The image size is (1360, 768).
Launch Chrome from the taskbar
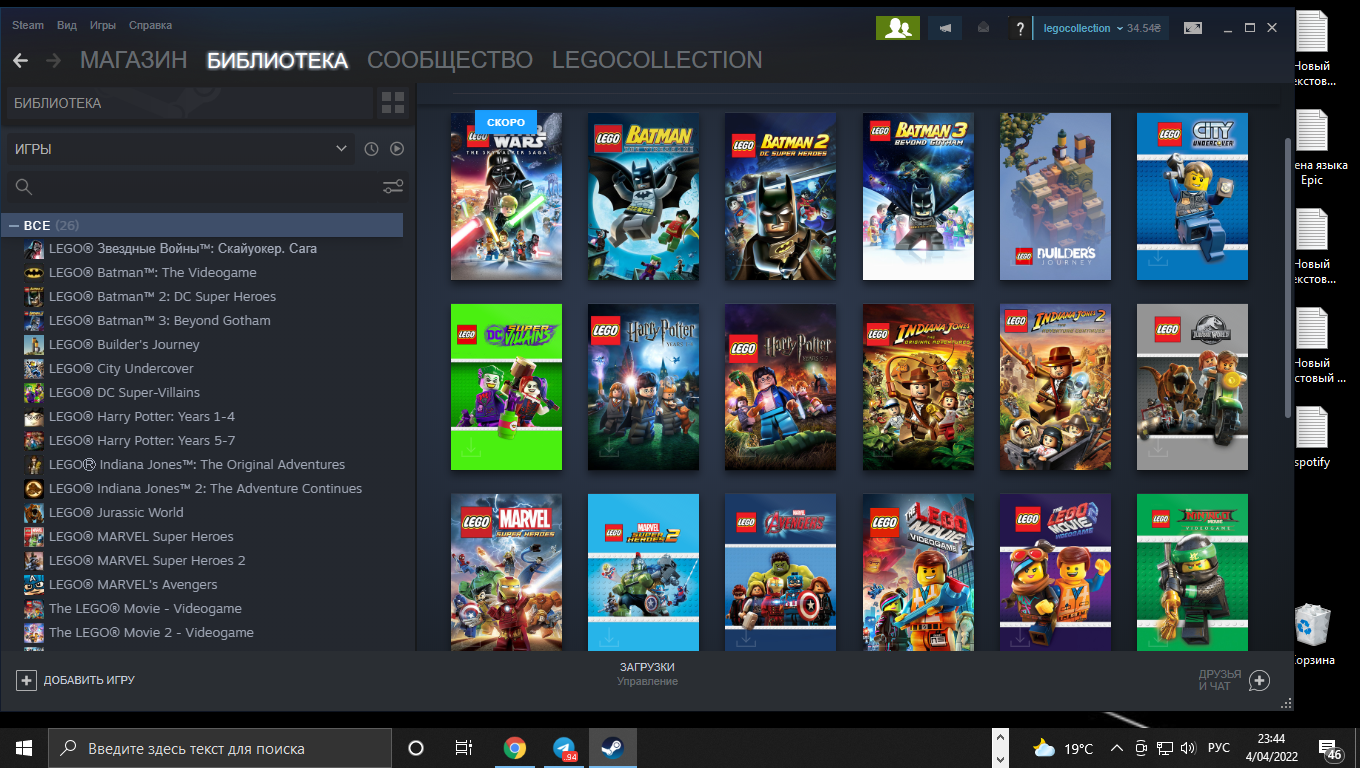click(x=515, y=748)
